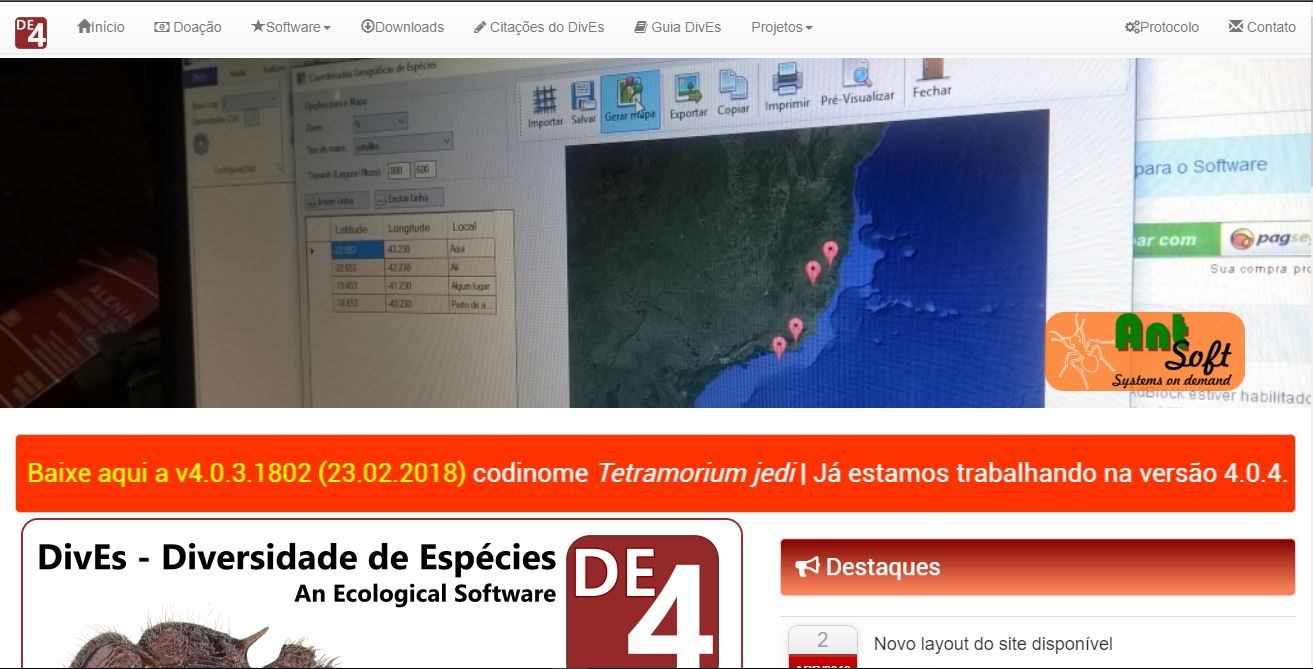Image resolution: width=1313 pixels, height=669 pixels.
Task: Open the Guia DivEs page
Action: pos(678,27)
